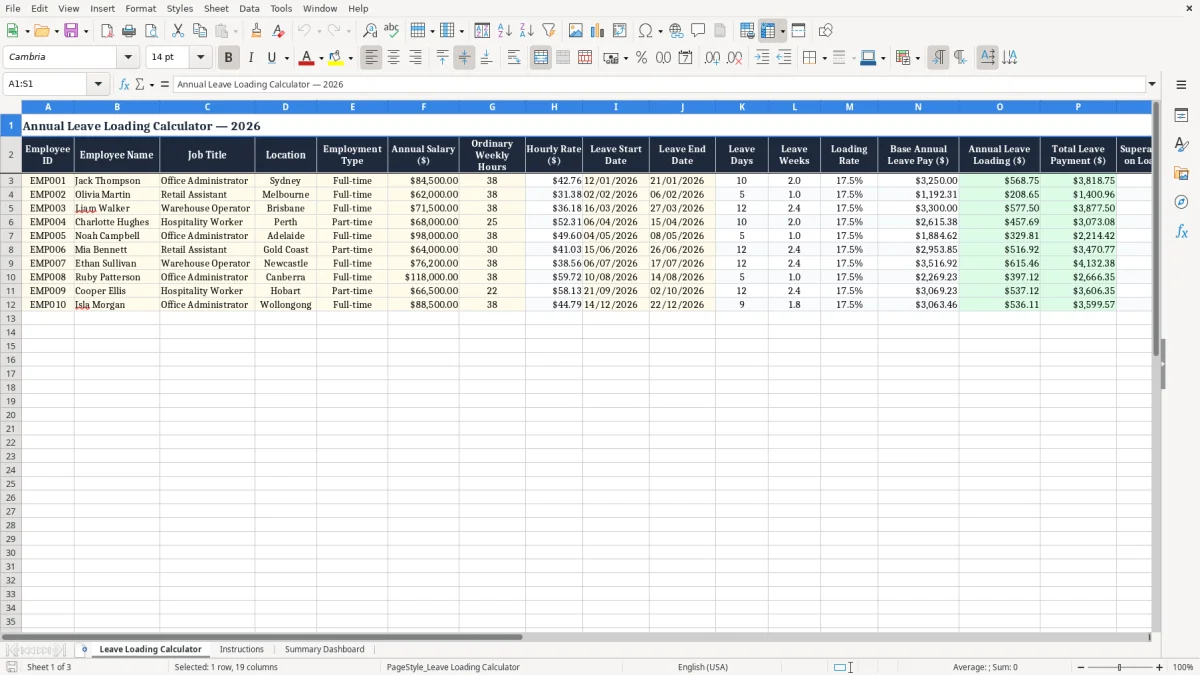
Task: Insert a comment
Action: [x=698, y=31]
